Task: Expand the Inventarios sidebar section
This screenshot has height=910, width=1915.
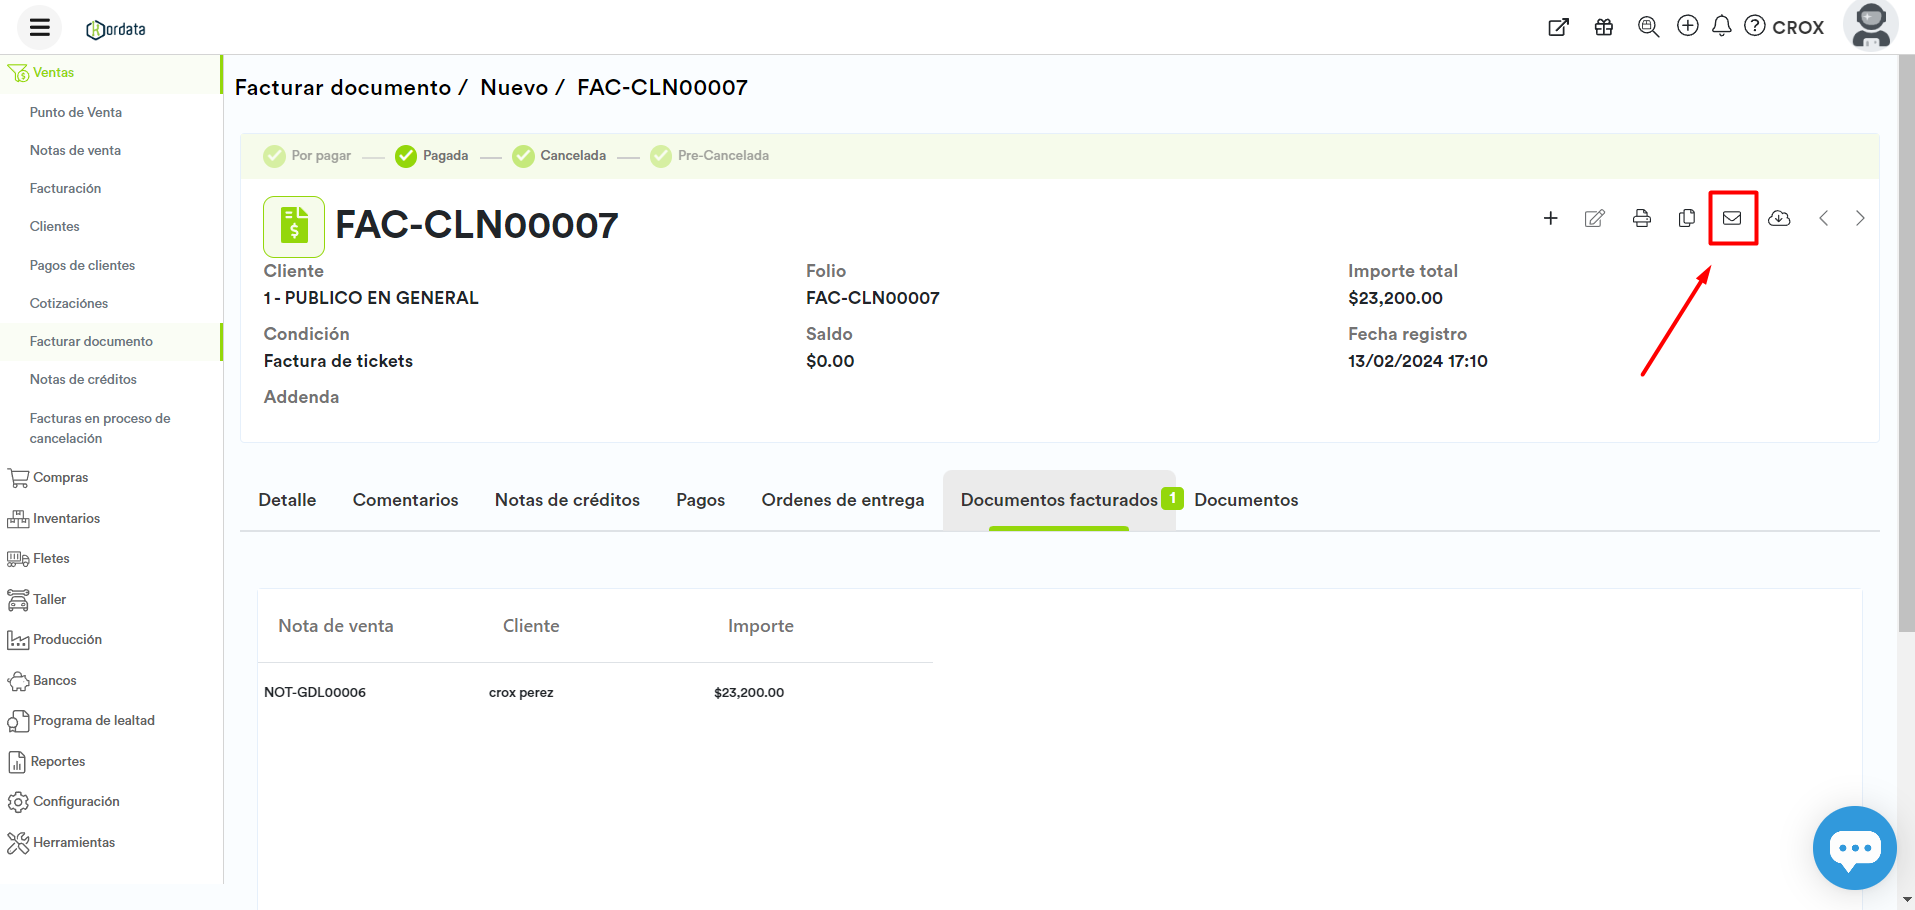Action: pos(66,518)
